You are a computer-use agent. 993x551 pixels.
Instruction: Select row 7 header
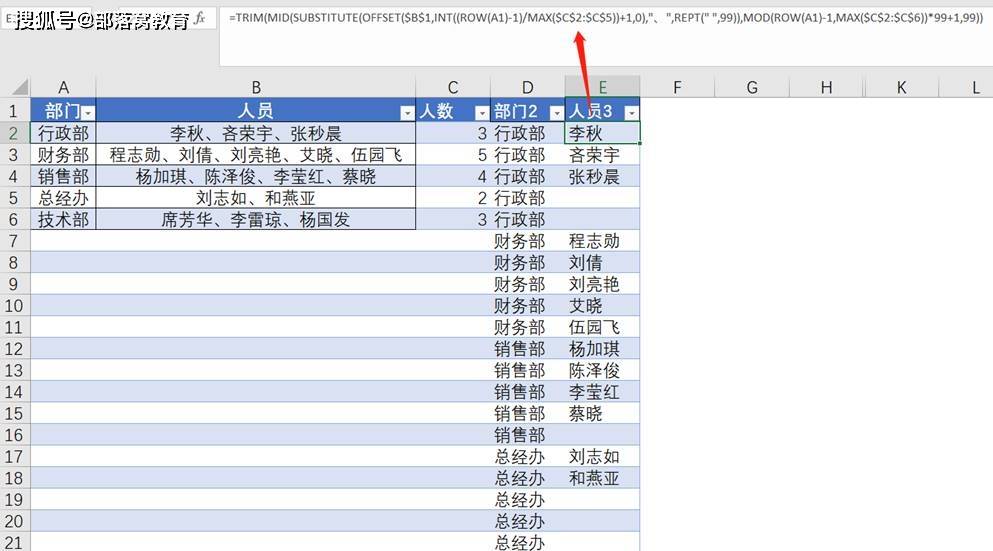[15, 241]
